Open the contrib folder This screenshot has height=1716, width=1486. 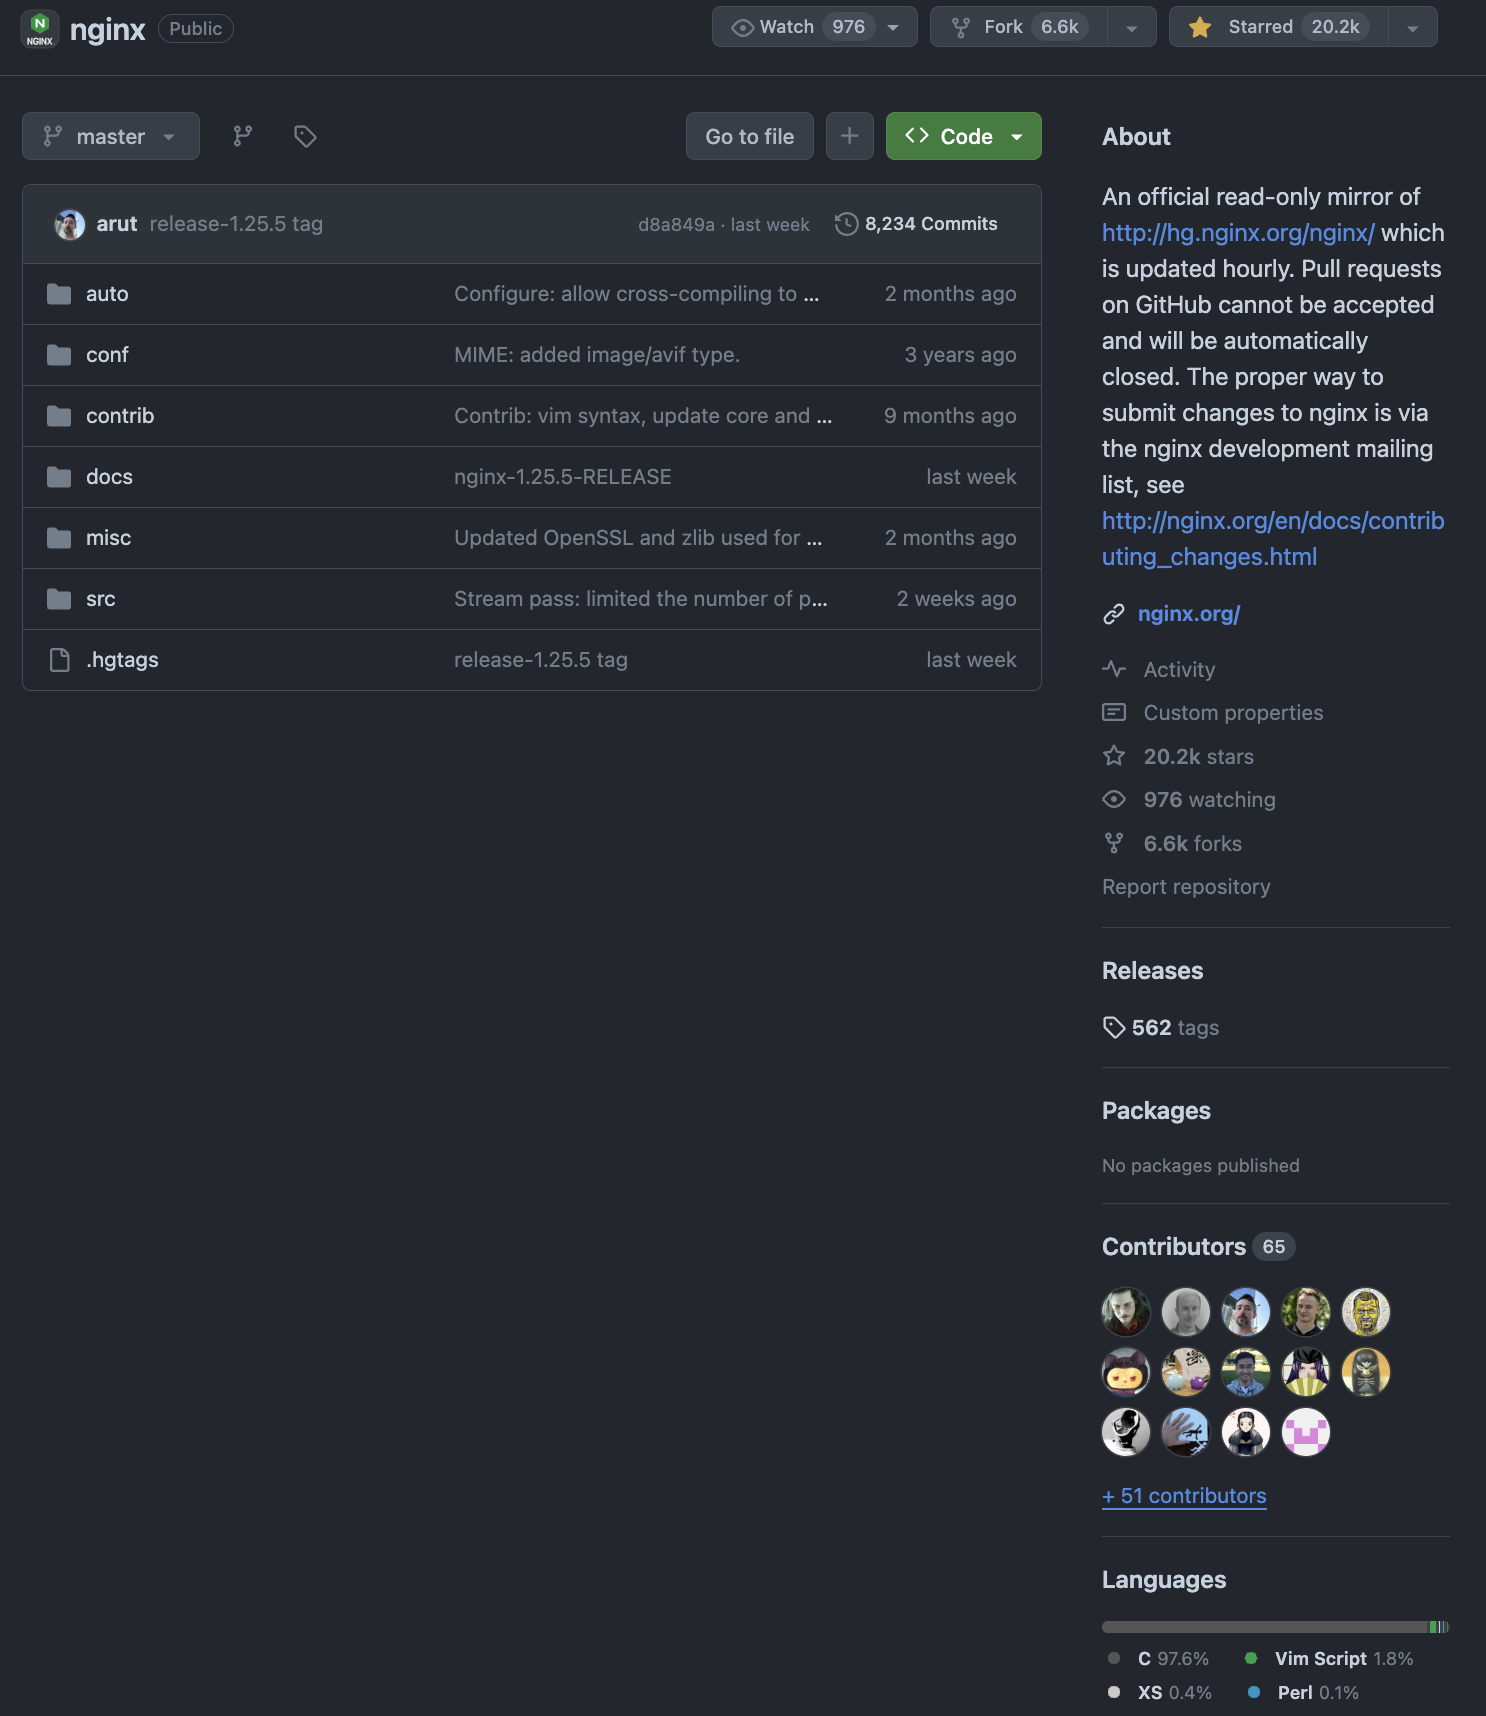click(120, 416)
